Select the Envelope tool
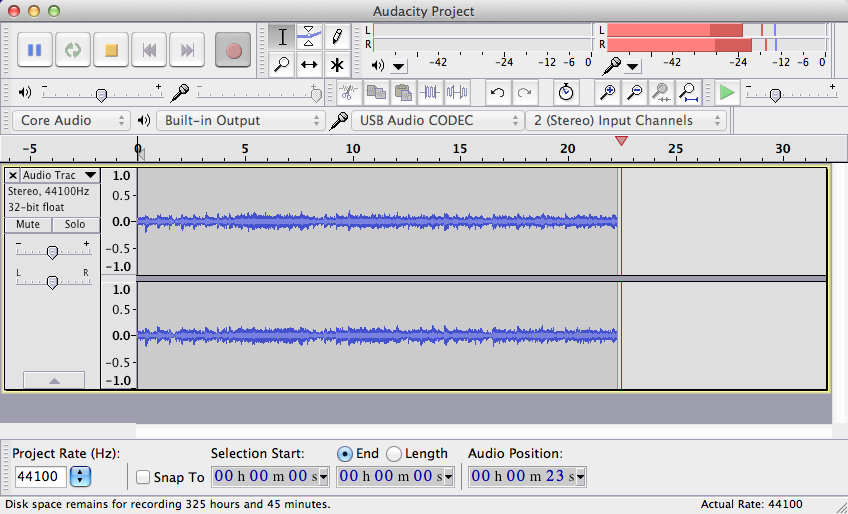 tap(310, 37)
